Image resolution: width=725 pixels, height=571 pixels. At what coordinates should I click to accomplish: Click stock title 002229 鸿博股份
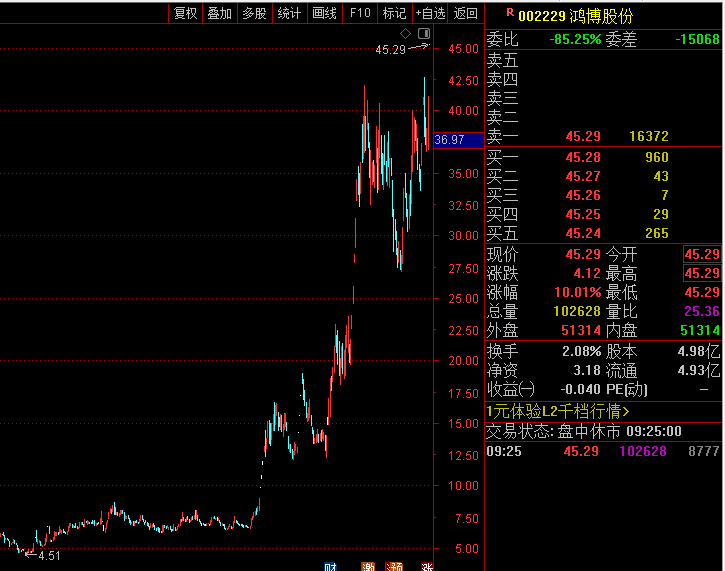click(x=575, y=16)
